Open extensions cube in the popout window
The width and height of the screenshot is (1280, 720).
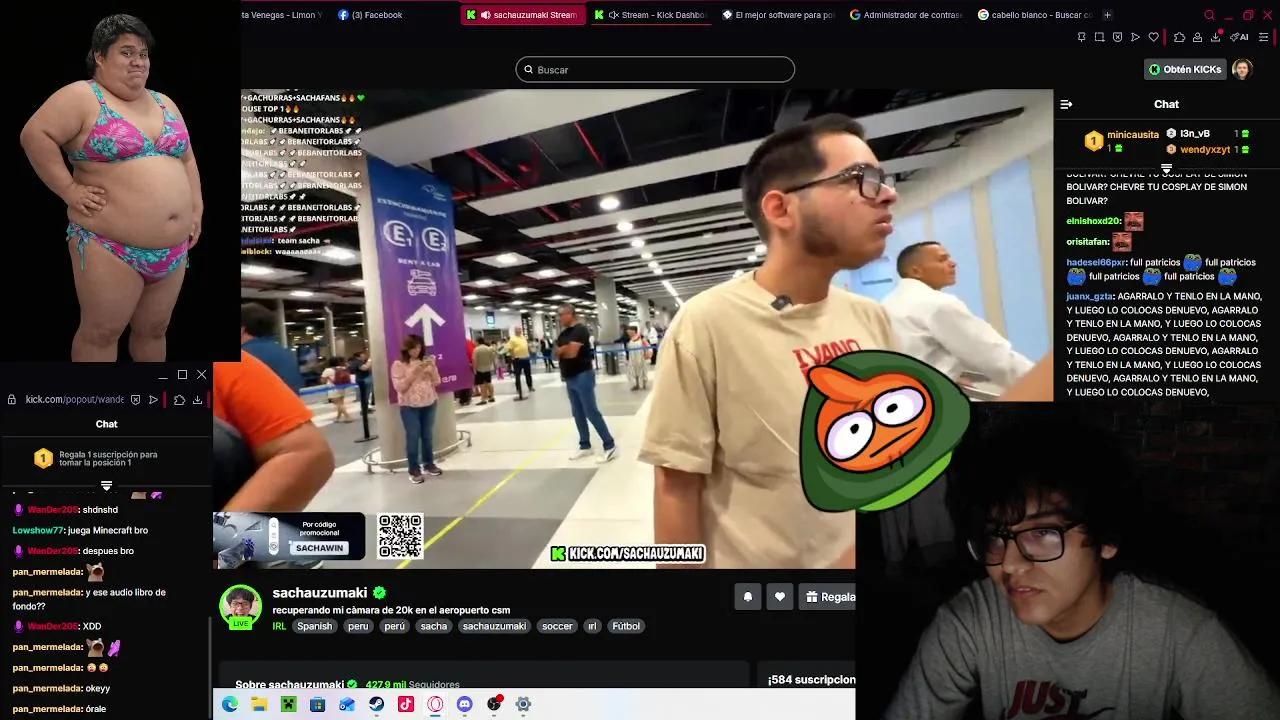179,399
